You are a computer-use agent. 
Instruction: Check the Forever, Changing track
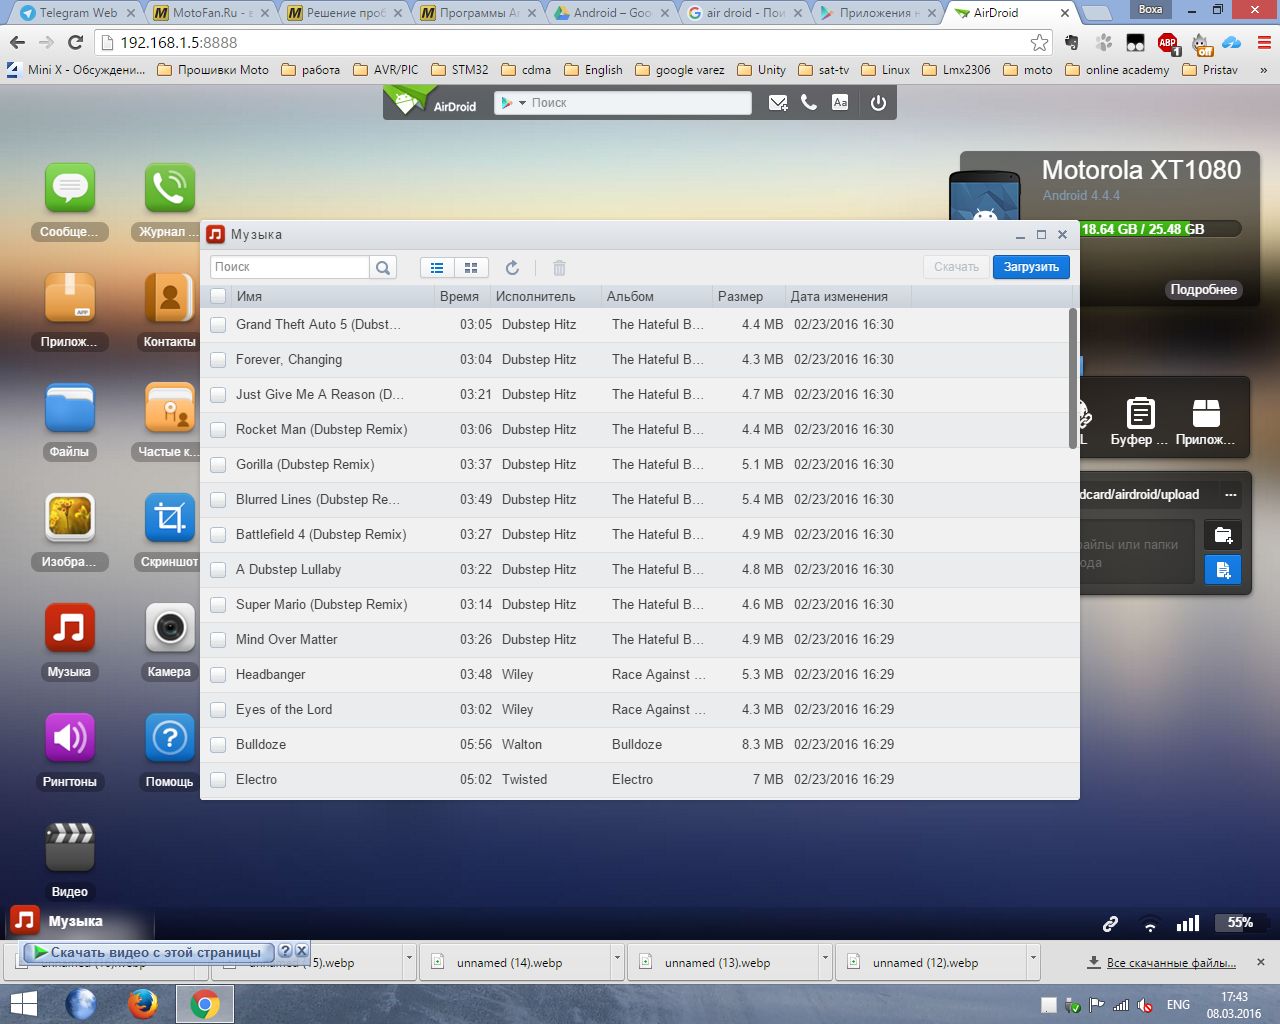point(218,360)
